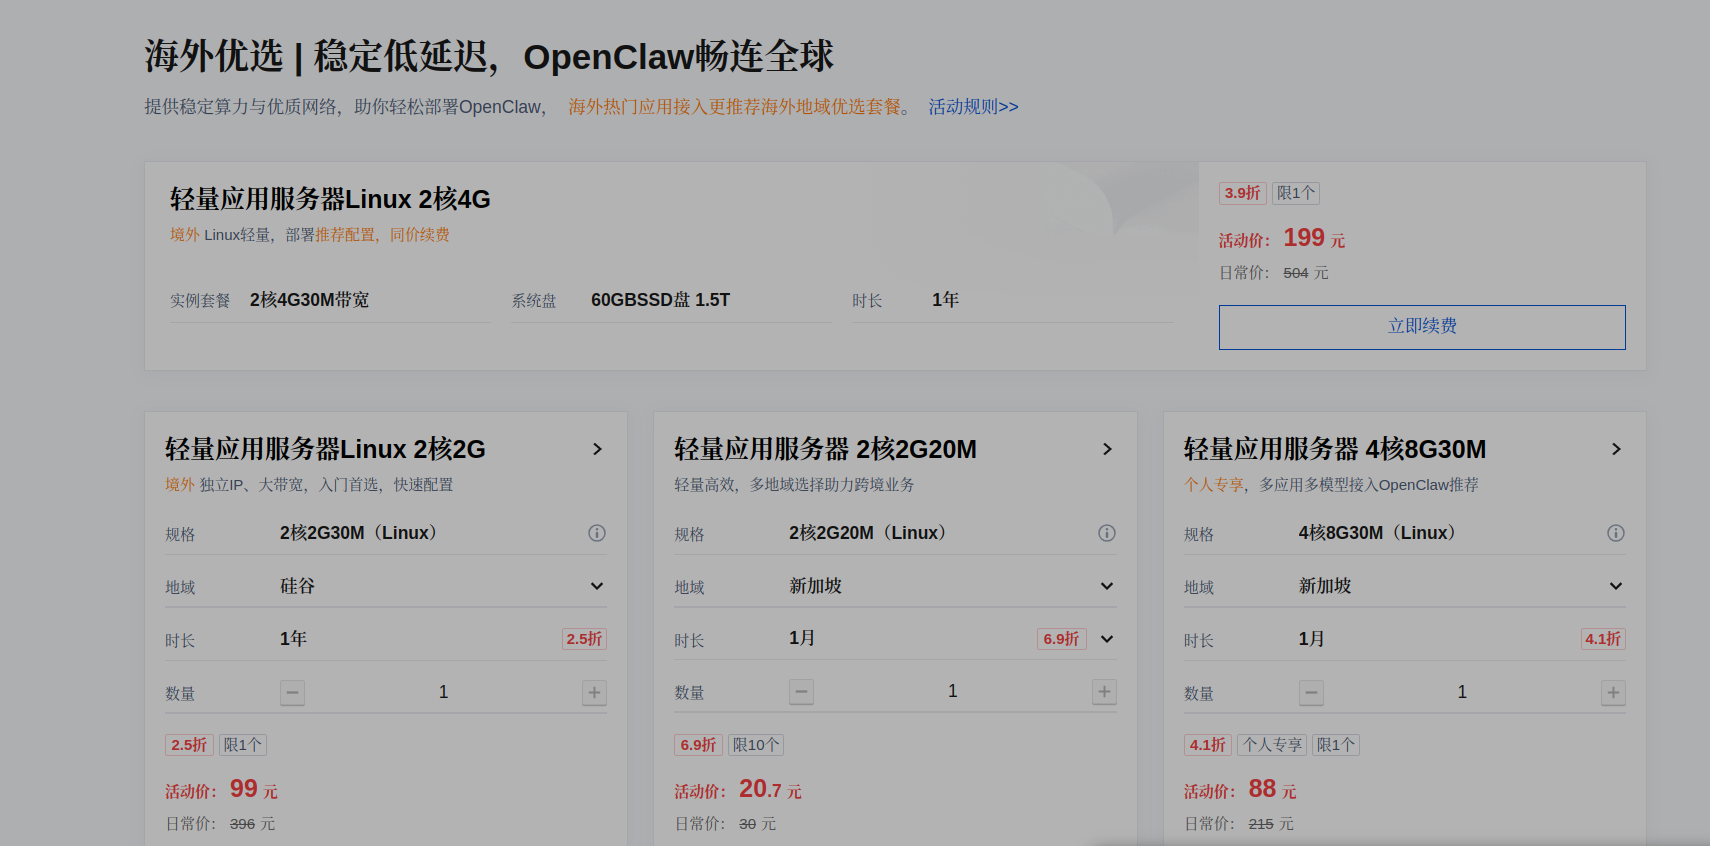Screen dimensions: 1710x846
Task: Open the 轻量应用服务器 2核2G20M title
Action: tap(825, 449)
